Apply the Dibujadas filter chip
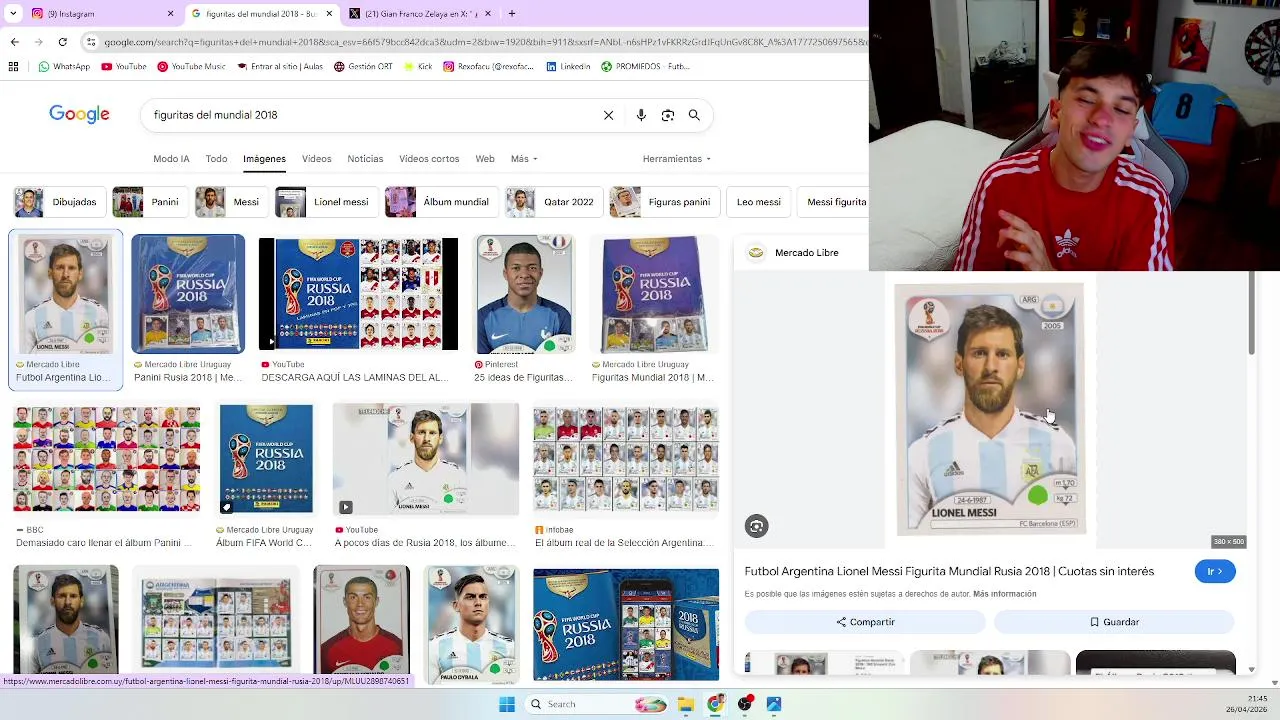This screenshot has width=1280, height=720. point(58,202)
